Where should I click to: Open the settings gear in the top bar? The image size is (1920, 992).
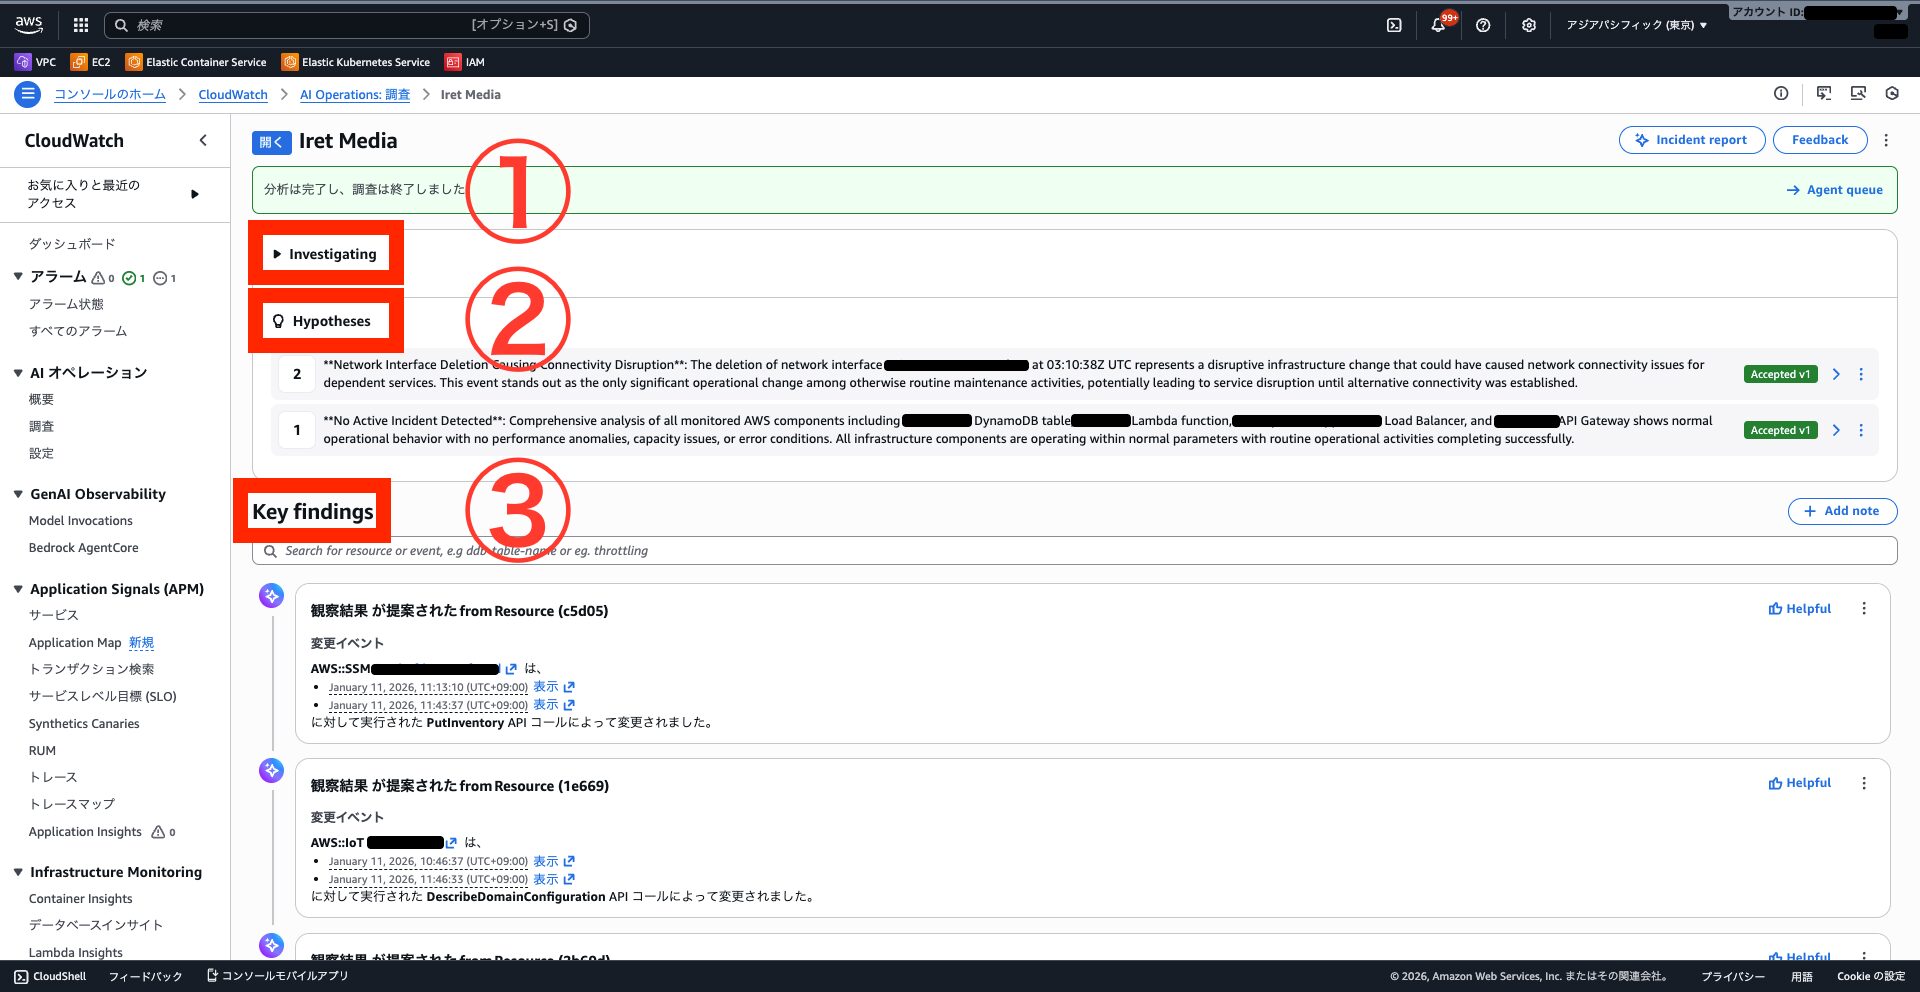click(x=1528, y=25)
